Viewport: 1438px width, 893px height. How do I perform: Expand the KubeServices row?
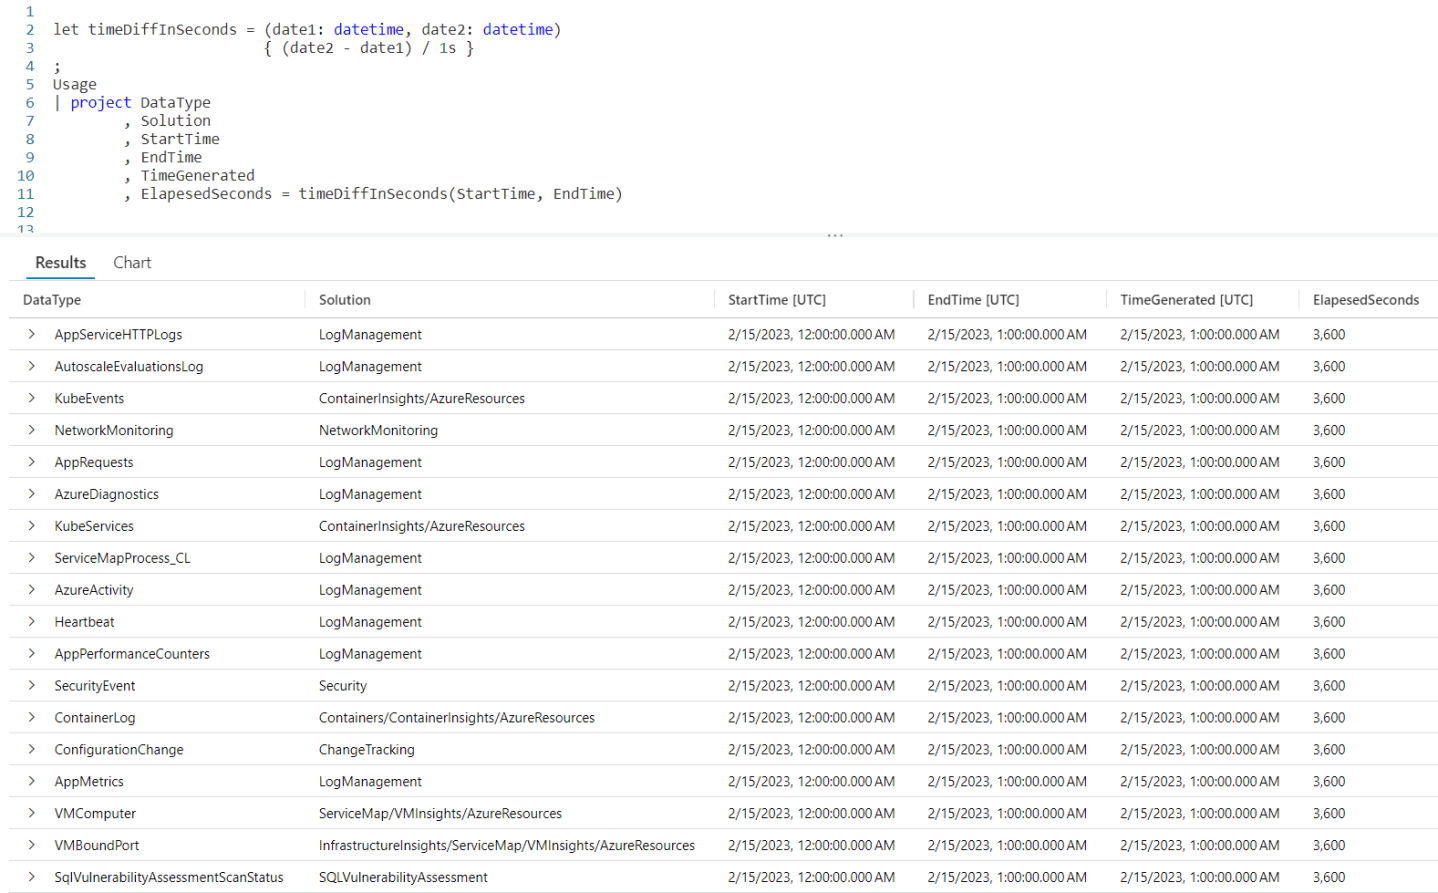pyautogui.click(x=32, y=526)
